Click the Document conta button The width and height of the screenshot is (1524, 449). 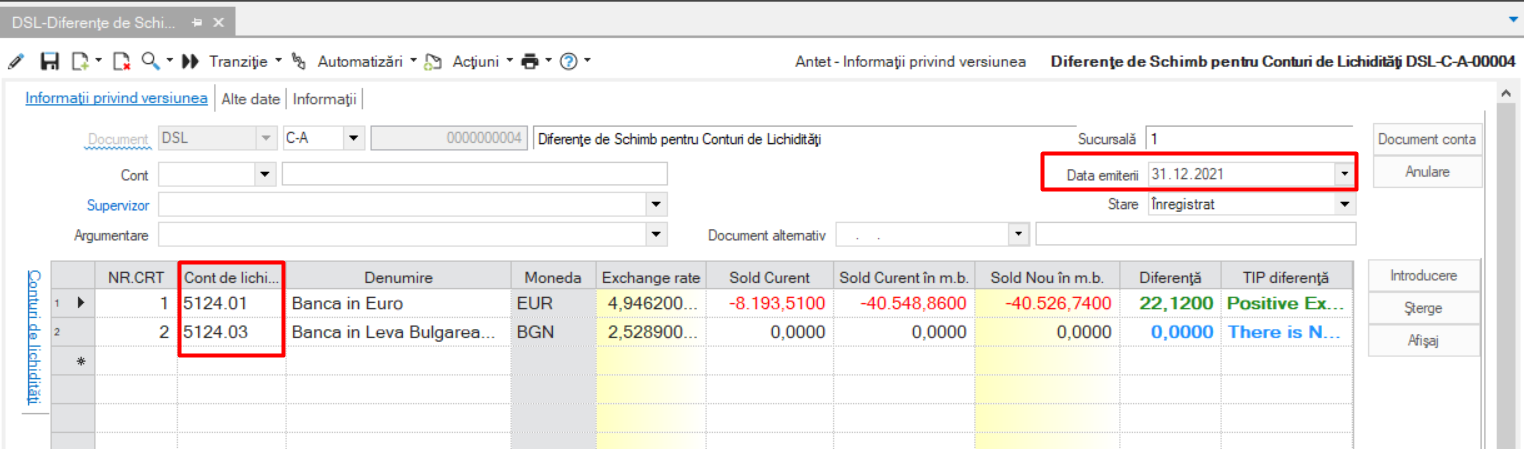(x=1427, y=140)
